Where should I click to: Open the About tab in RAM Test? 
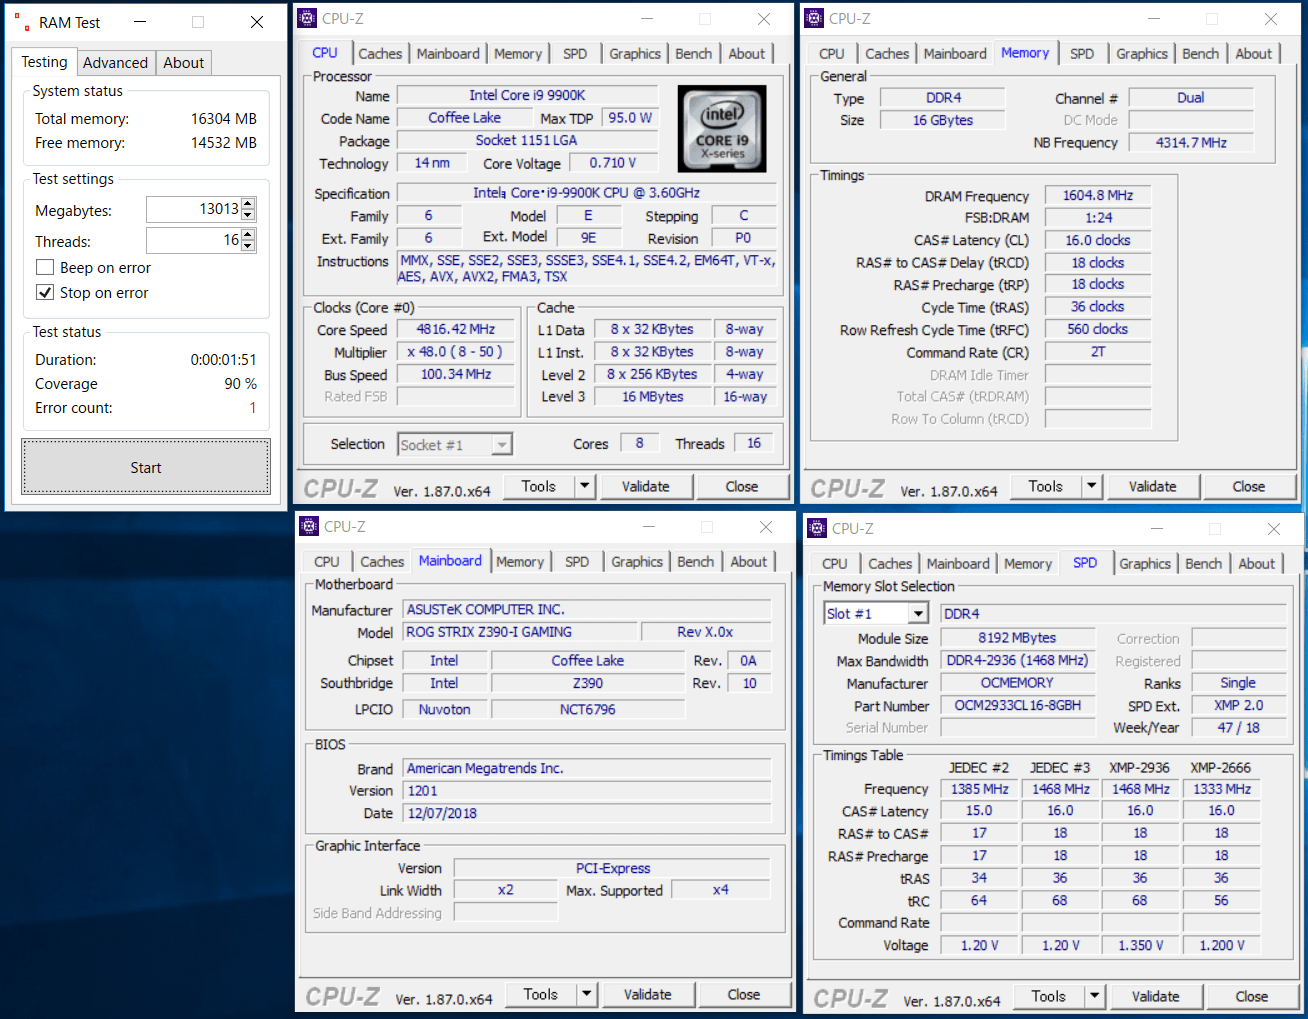pos(184,62)
